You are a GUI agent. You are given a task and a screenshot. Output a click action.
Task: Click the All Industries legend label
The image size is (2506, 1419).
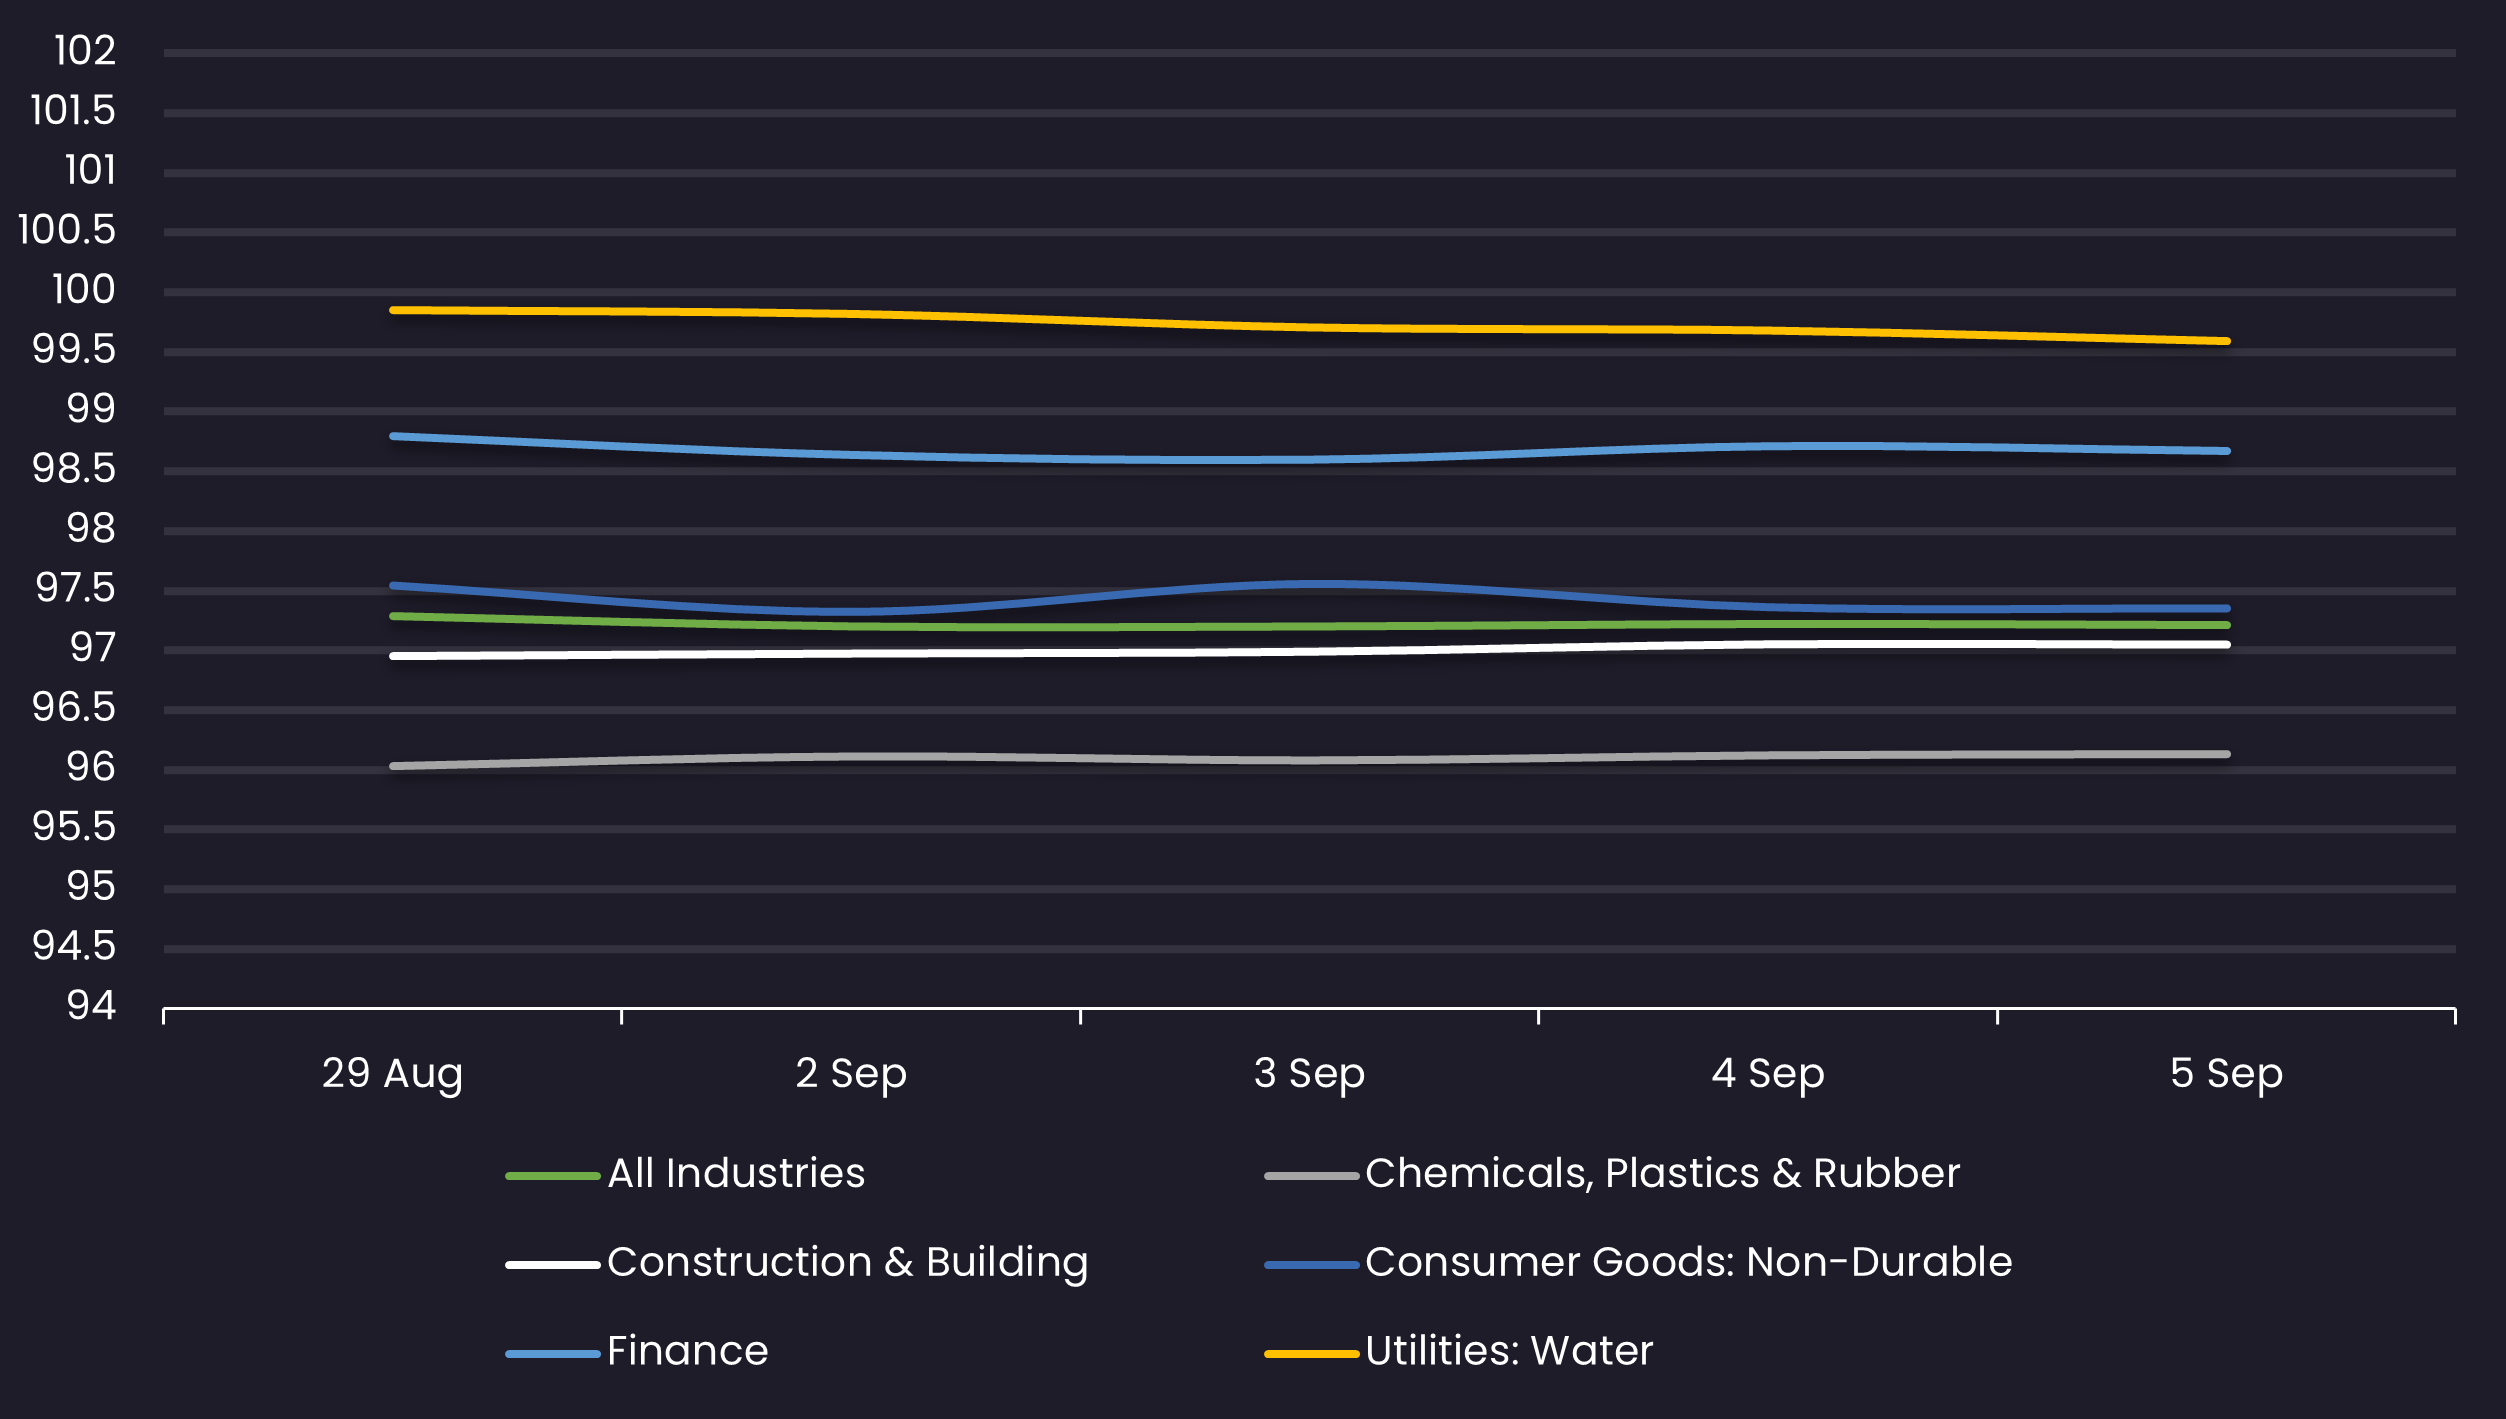point(736,1173)
